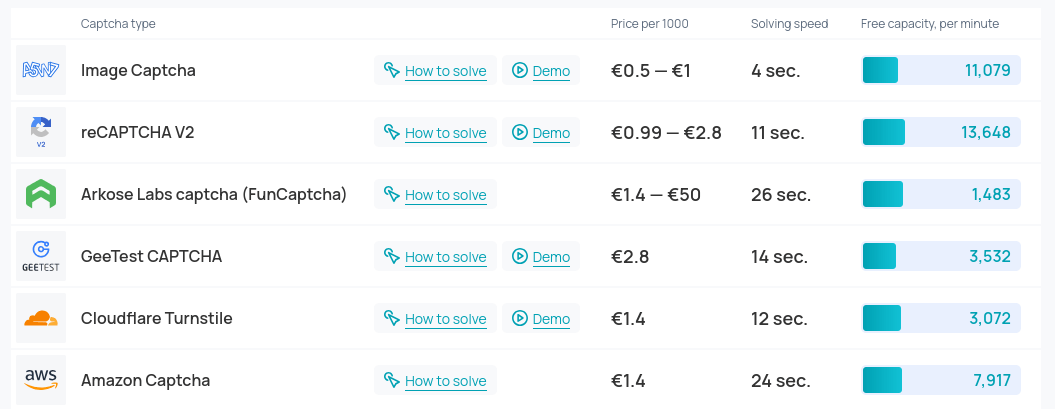Click the Free capacity, per minute header

[929, 24]
